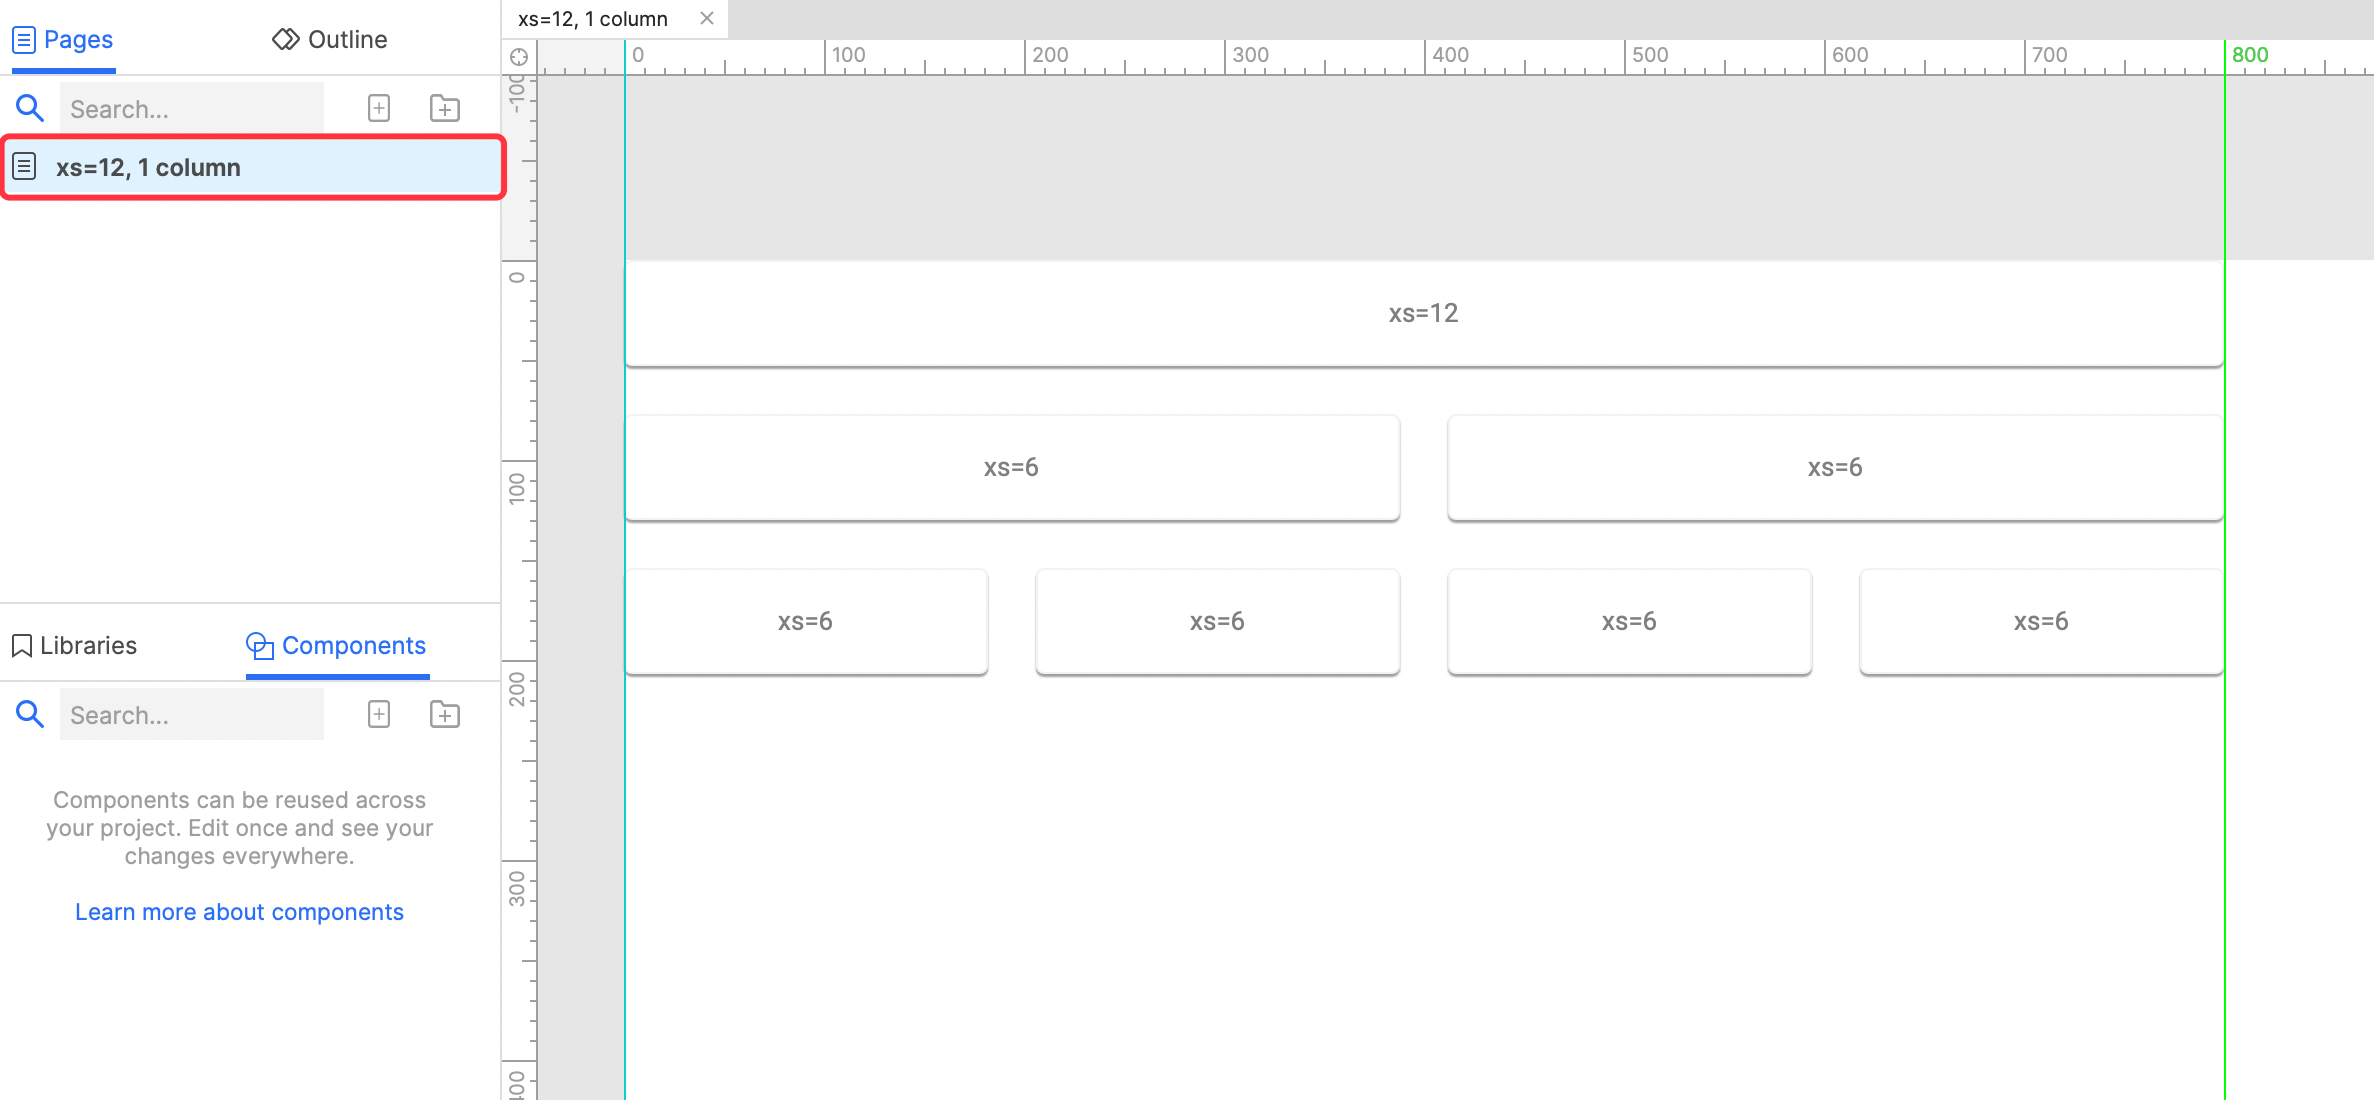2374x1100 pixels.
Task: Close the xs=12, 1 column canvas tab
Action: (x=707, y=18)
